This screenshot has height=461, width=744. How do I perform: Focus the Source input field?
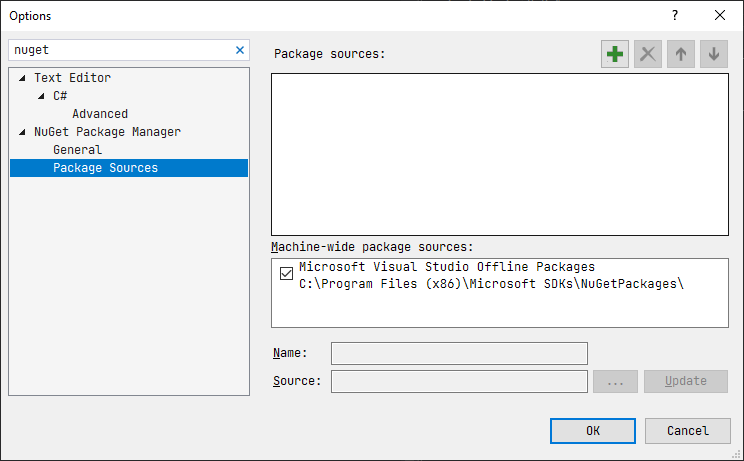[x=459, y=381]
